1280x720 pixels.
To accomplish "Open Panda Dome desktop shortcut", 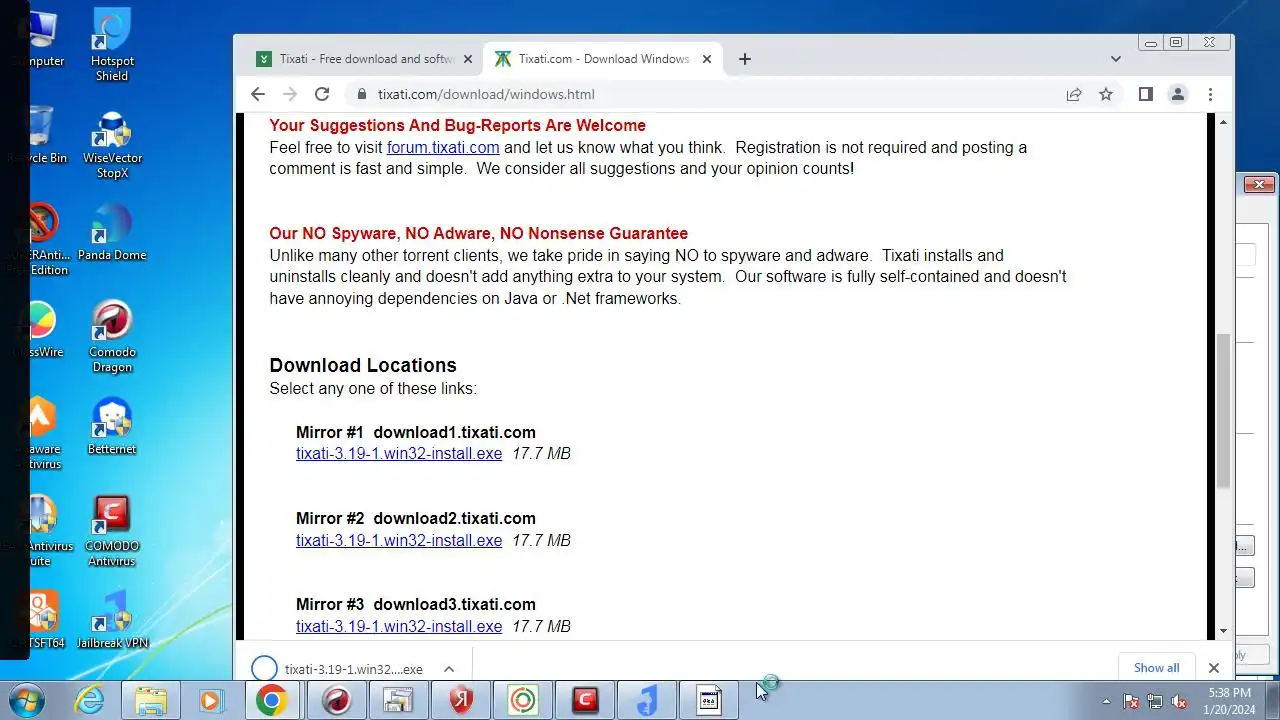I will (112, 233).
